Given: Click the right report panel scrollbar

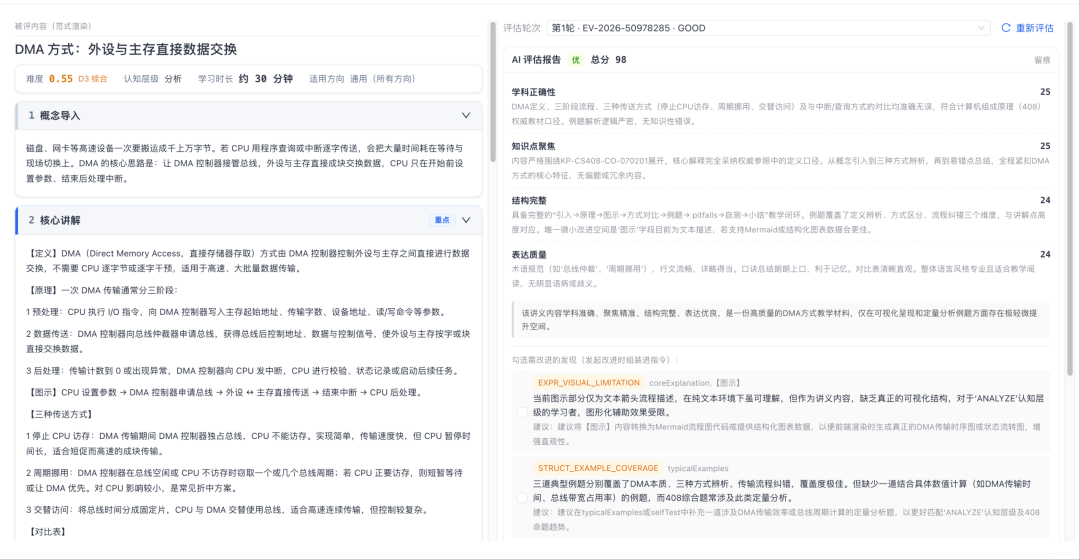Looking at the screenshot, I should [x=1070, y=200].
